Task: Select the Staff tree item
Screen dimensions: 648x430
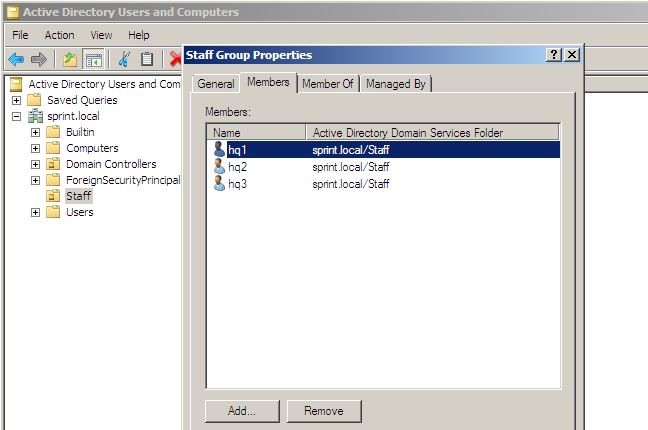Action: point(79,196)
